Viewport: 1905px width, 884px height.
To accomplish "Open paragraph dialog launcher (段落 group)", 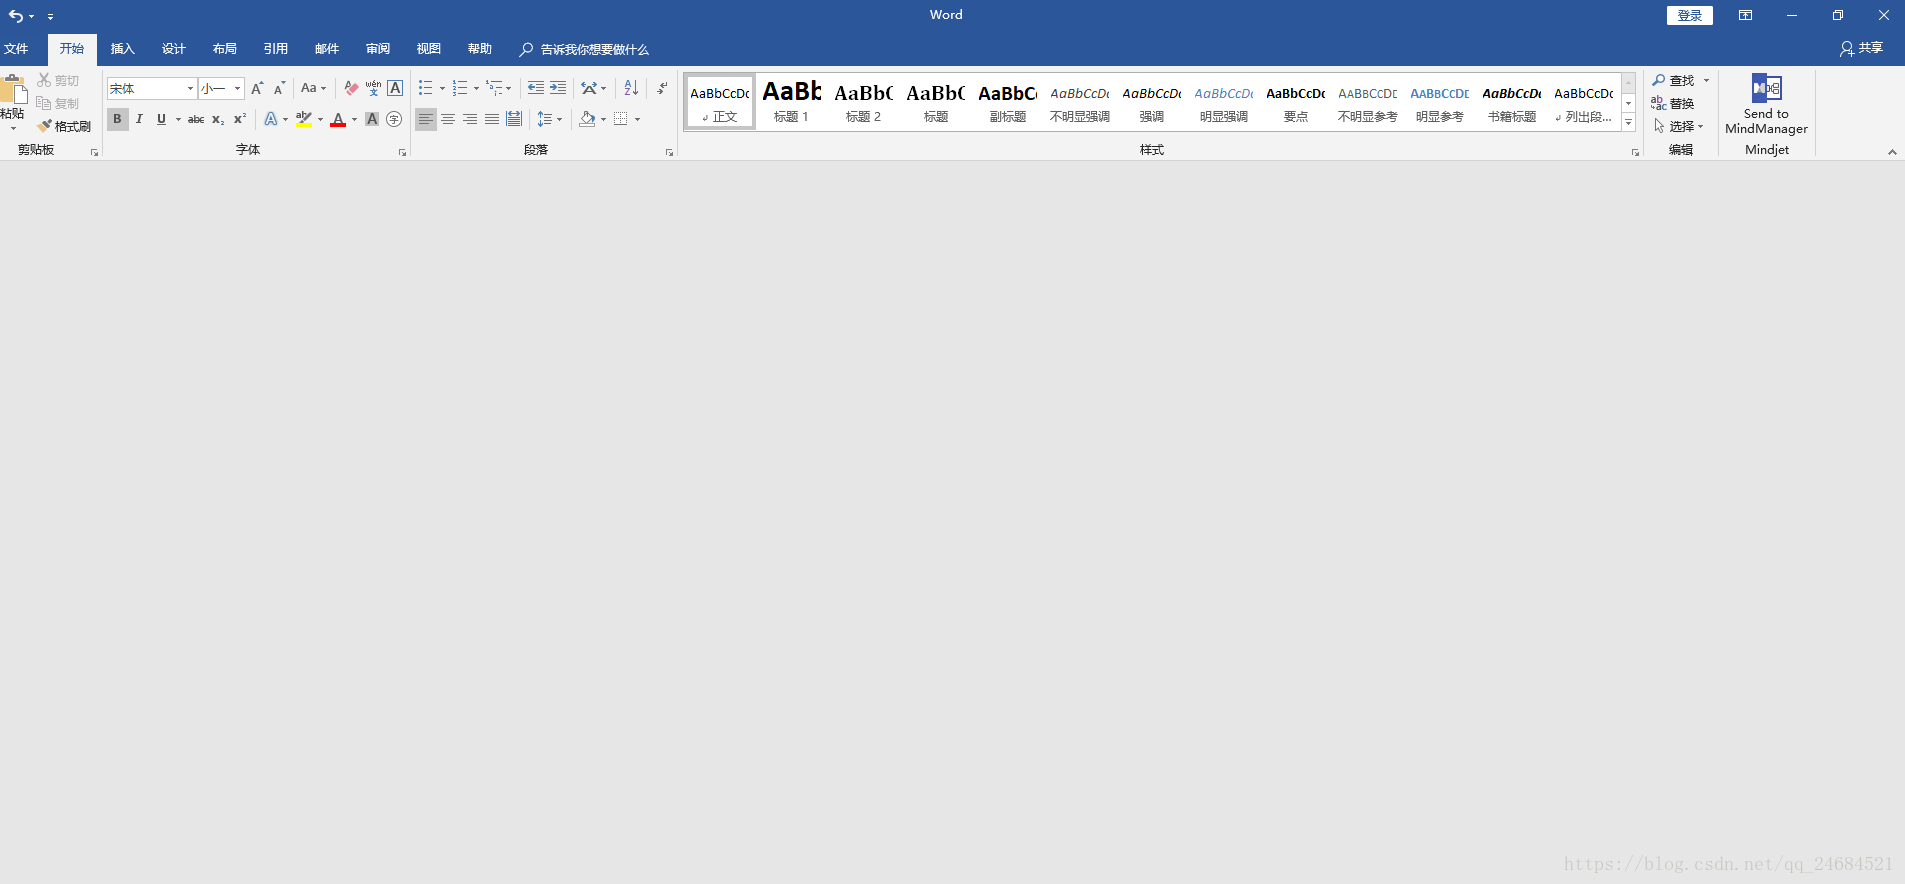I will coord(669,153).
